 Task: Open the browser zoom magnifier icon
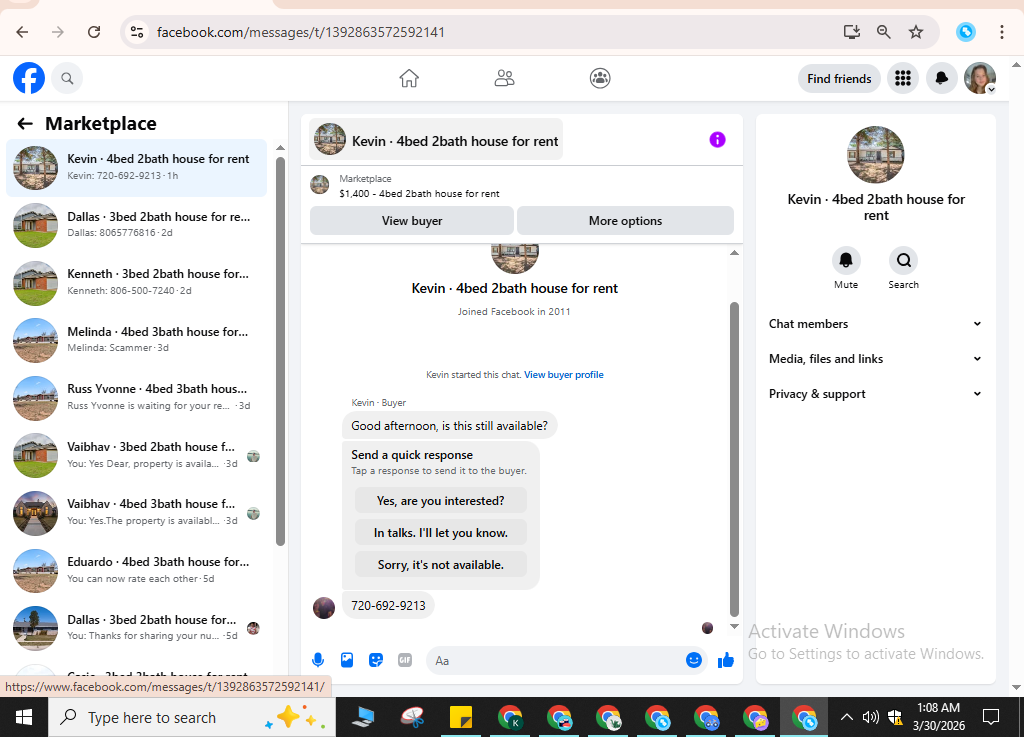click(884, 32)
